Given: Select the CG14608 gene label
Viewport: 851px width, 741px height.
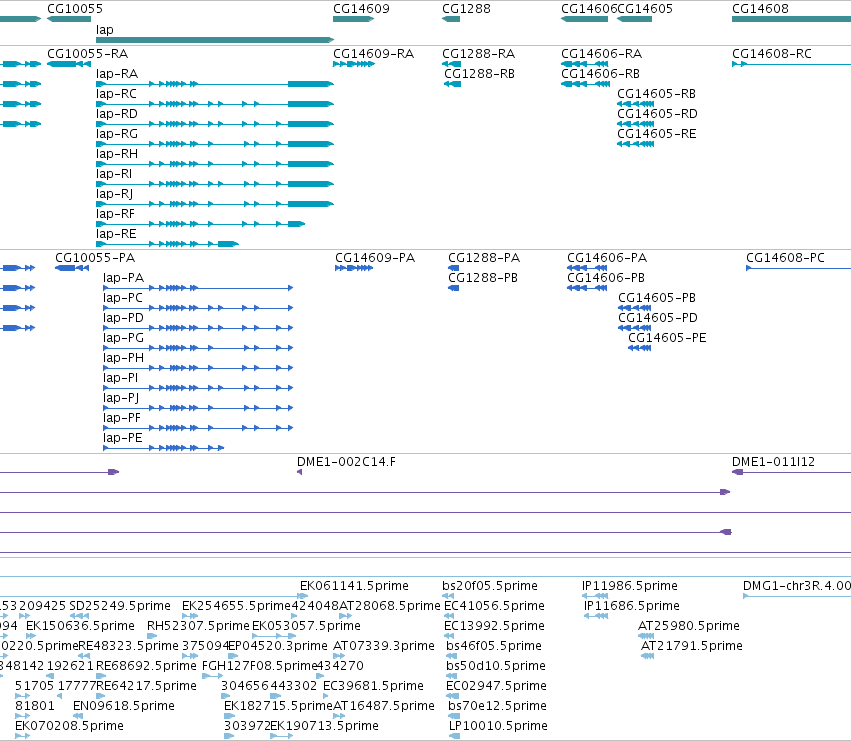Looking at the screenshot, I should pyautogui.click(x=760, y=9).
